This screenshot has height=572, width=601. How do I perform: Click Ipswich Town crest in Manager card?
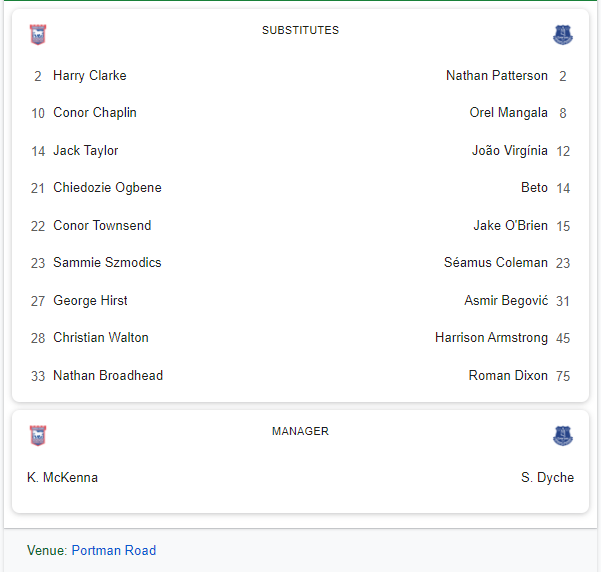tap(38, 436)
